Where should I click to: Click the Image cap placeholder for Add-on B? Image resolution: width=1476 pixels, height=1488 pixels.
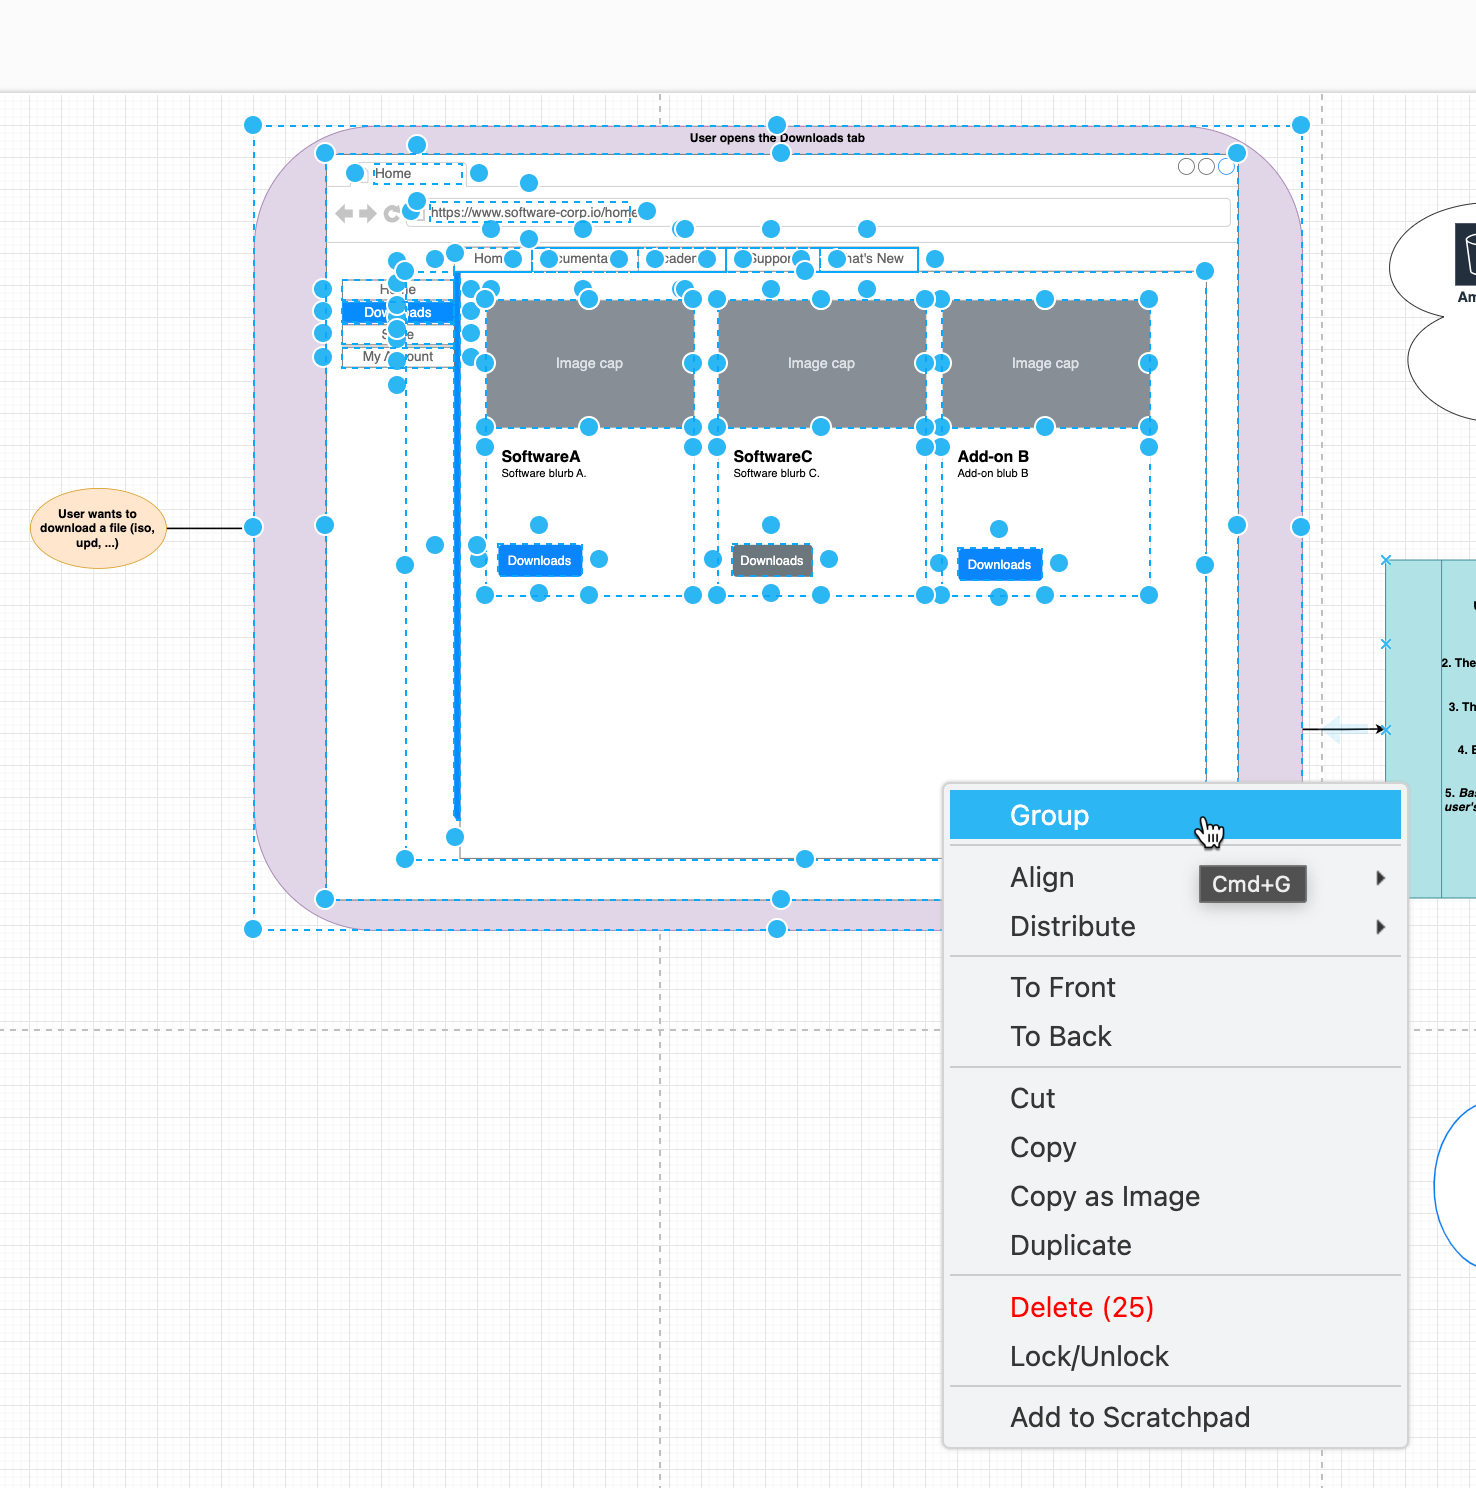tap(1046, 363)
